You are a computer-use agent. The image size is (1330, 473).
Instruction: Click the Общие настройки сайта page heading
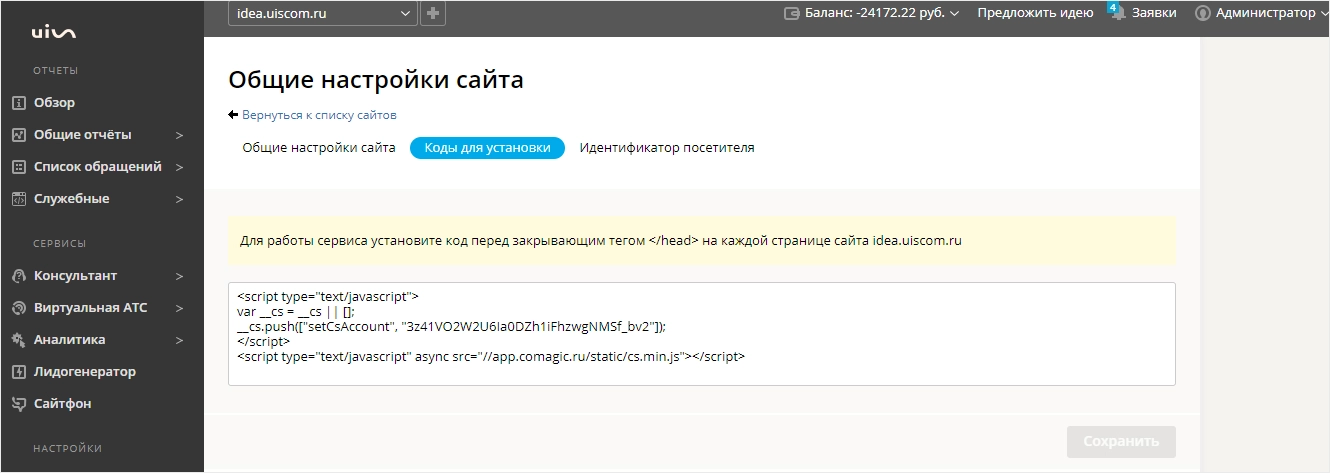coord(376,80)
